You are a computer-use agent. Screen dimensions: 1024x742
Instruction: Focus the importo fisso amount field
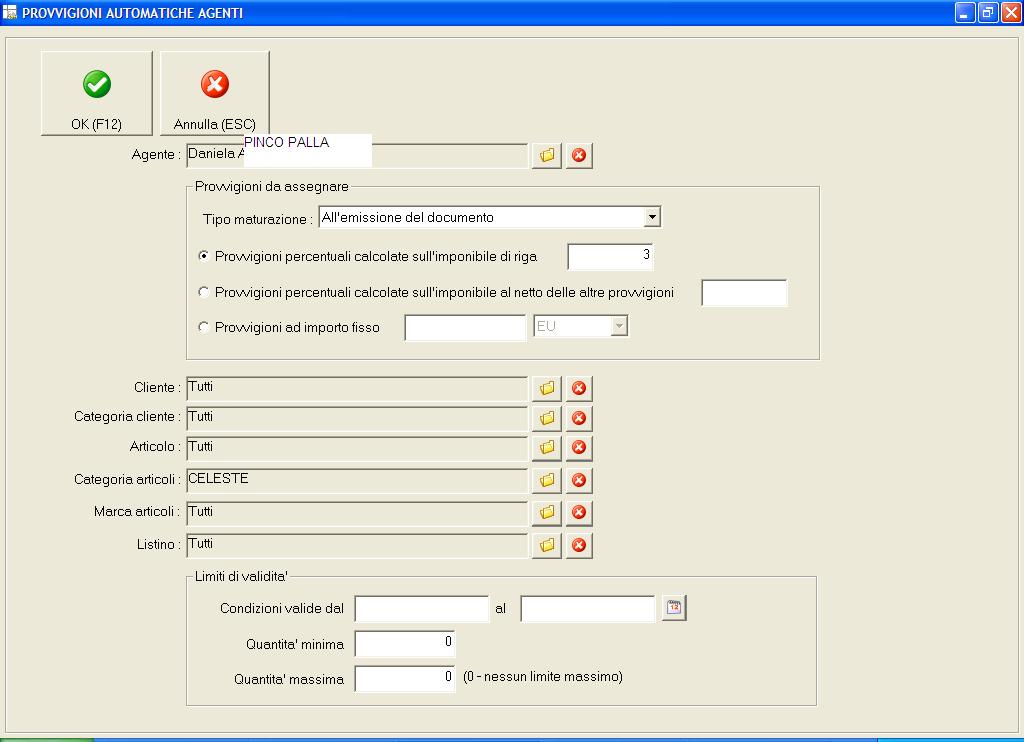click(465, 327)
